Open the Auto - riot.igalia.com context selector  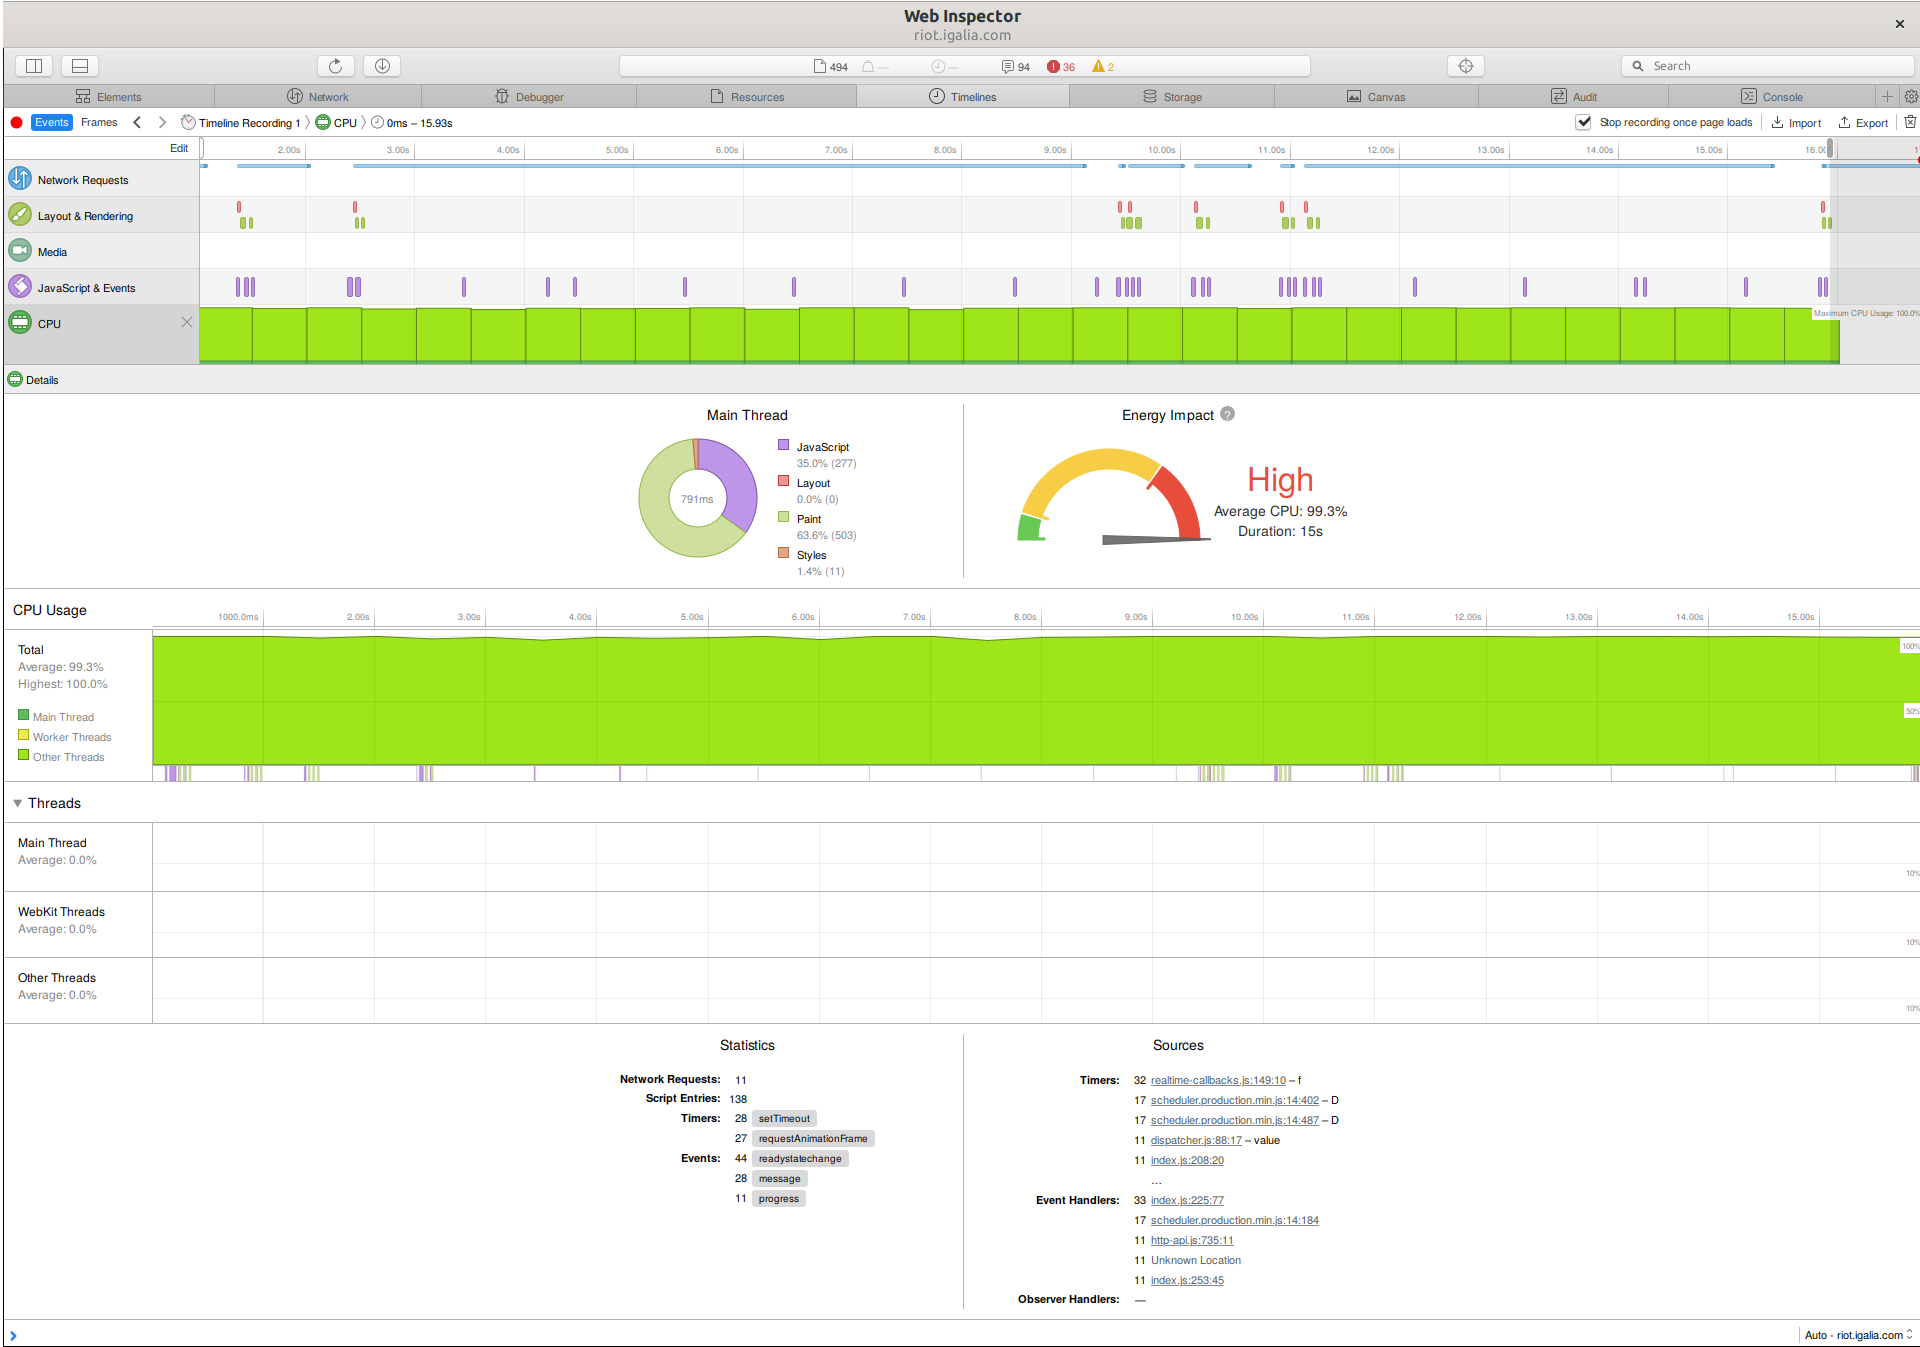(x=1858, y=1335)
